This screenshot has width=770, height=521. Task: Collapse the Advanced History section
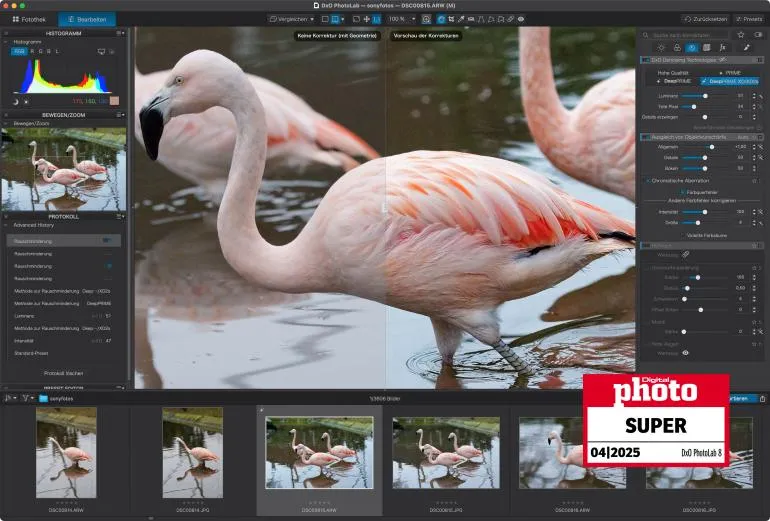click(6, 225)
